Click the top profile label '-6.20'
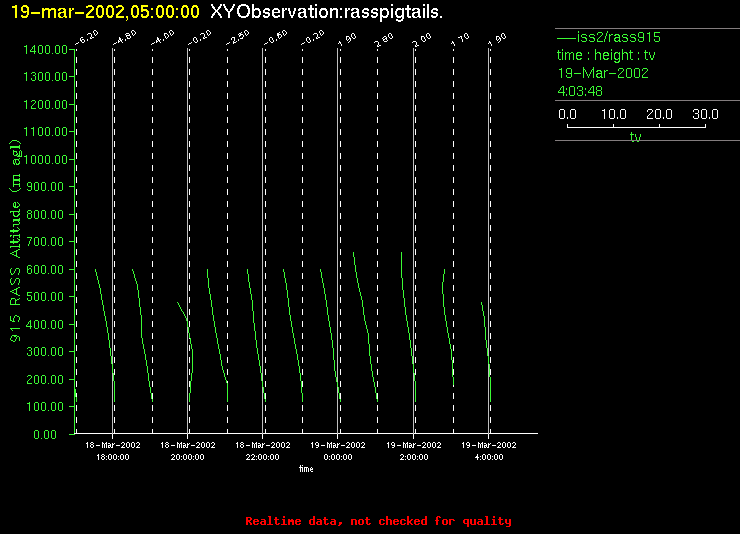This screenshot has width=740, height=534. 86,38
